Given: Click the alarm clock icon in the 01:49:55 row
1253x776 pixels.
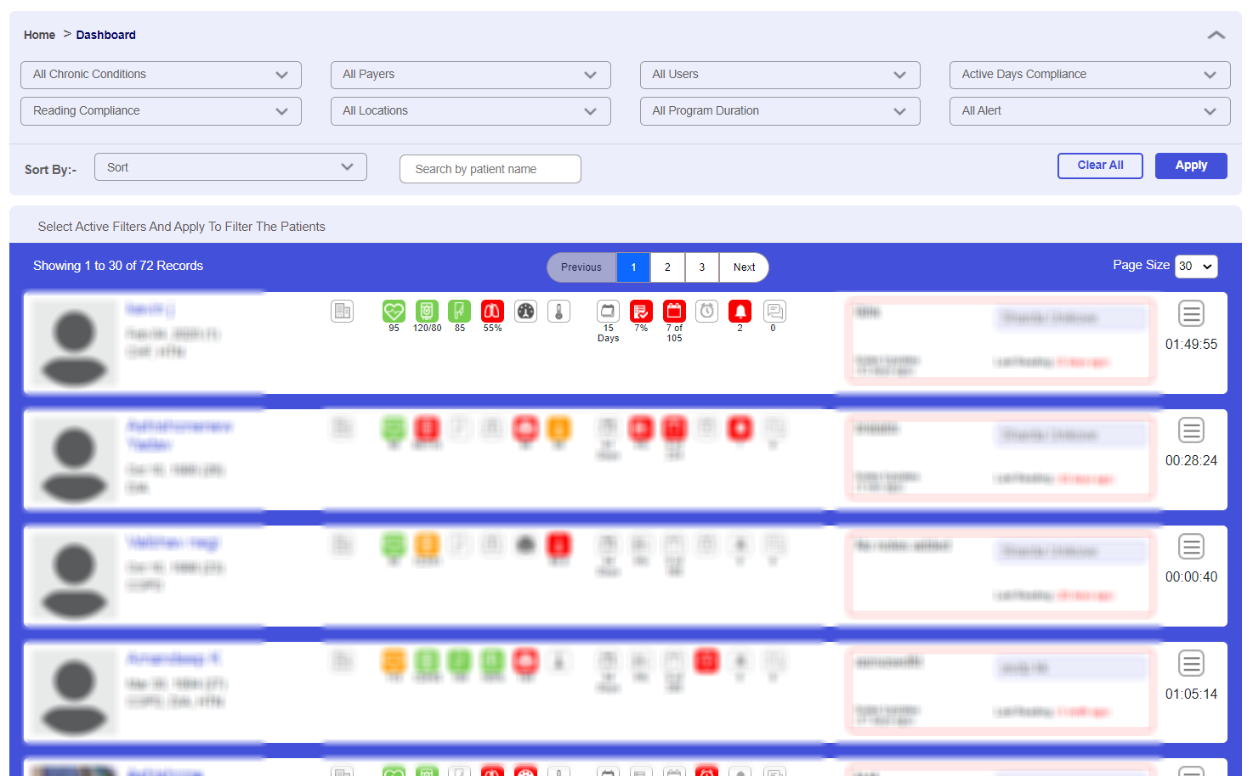Looking at the screenshot, I should (x=707, y=311).
